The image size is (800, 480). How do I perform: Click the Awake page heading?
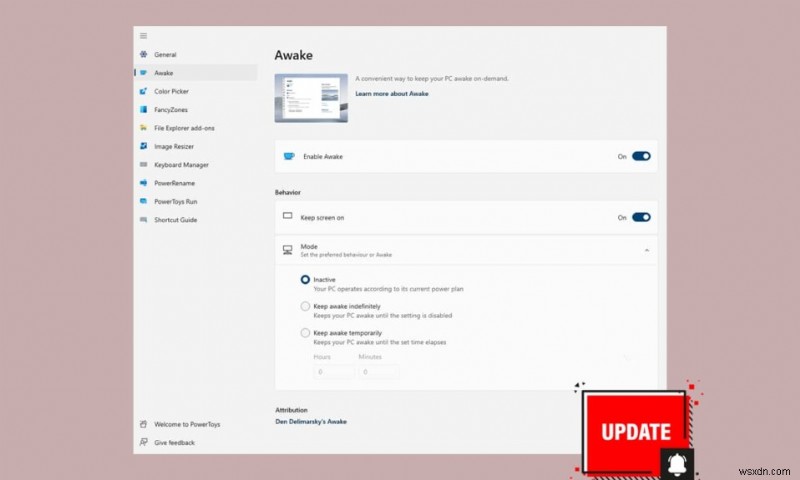[x=293, y=55]
